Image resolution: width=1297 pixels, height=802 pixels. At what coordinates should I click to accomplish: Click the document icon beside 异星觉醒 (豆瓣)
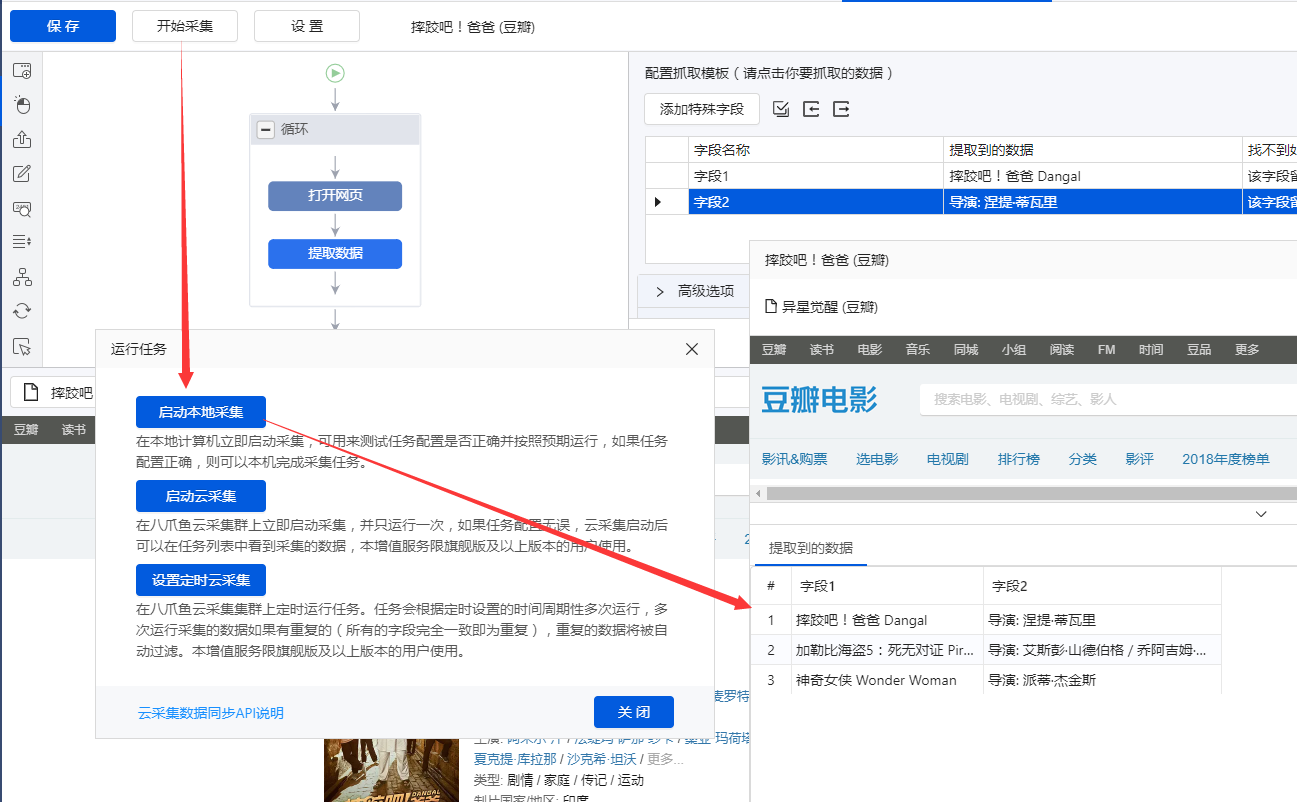[771, 307]
